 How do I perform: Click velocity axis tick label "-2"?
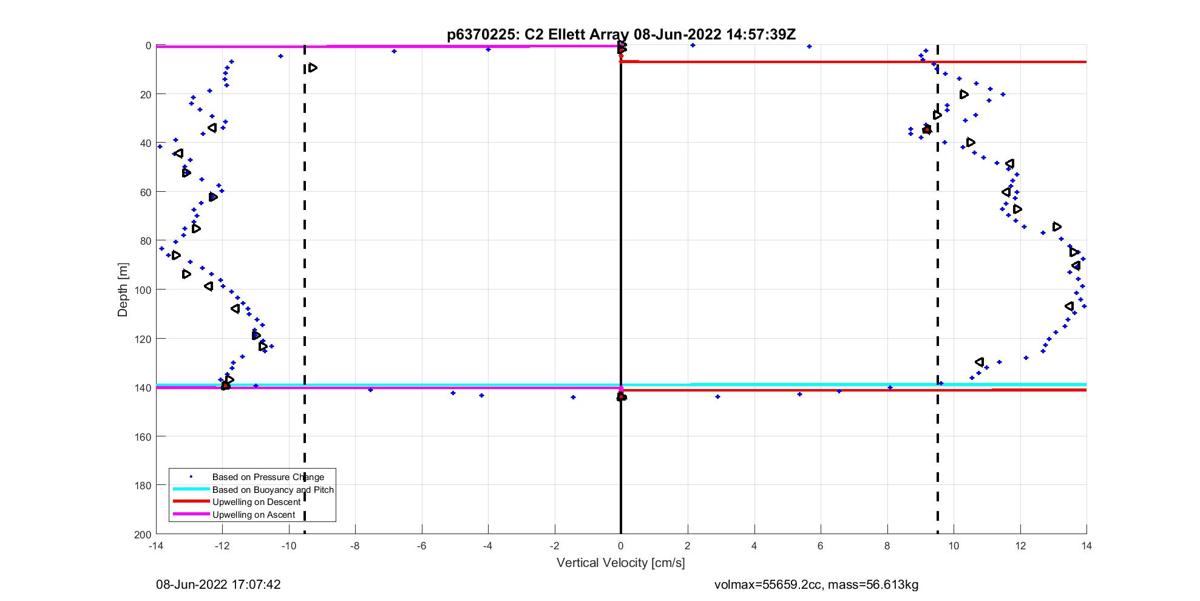tap(555, 546)
